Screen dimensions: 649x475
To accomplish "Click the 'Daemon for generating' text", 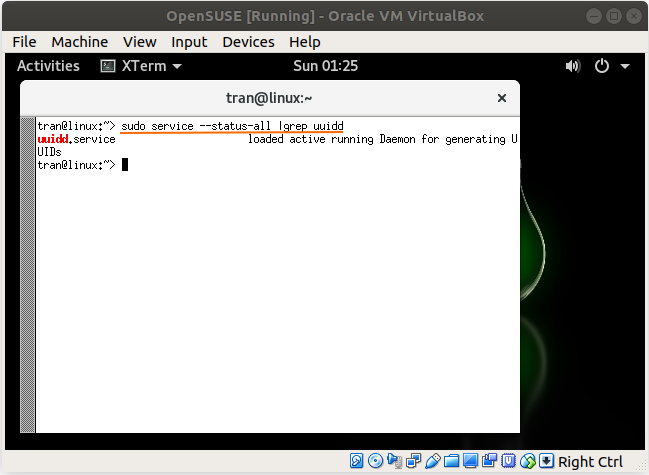I will (x=442, y=139).
